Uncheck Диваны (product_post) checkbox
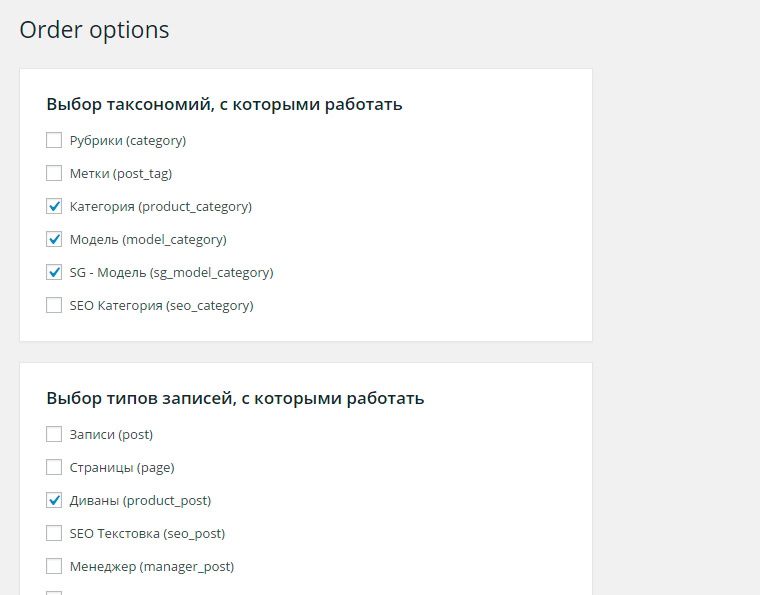 click(x=54, y=500)
